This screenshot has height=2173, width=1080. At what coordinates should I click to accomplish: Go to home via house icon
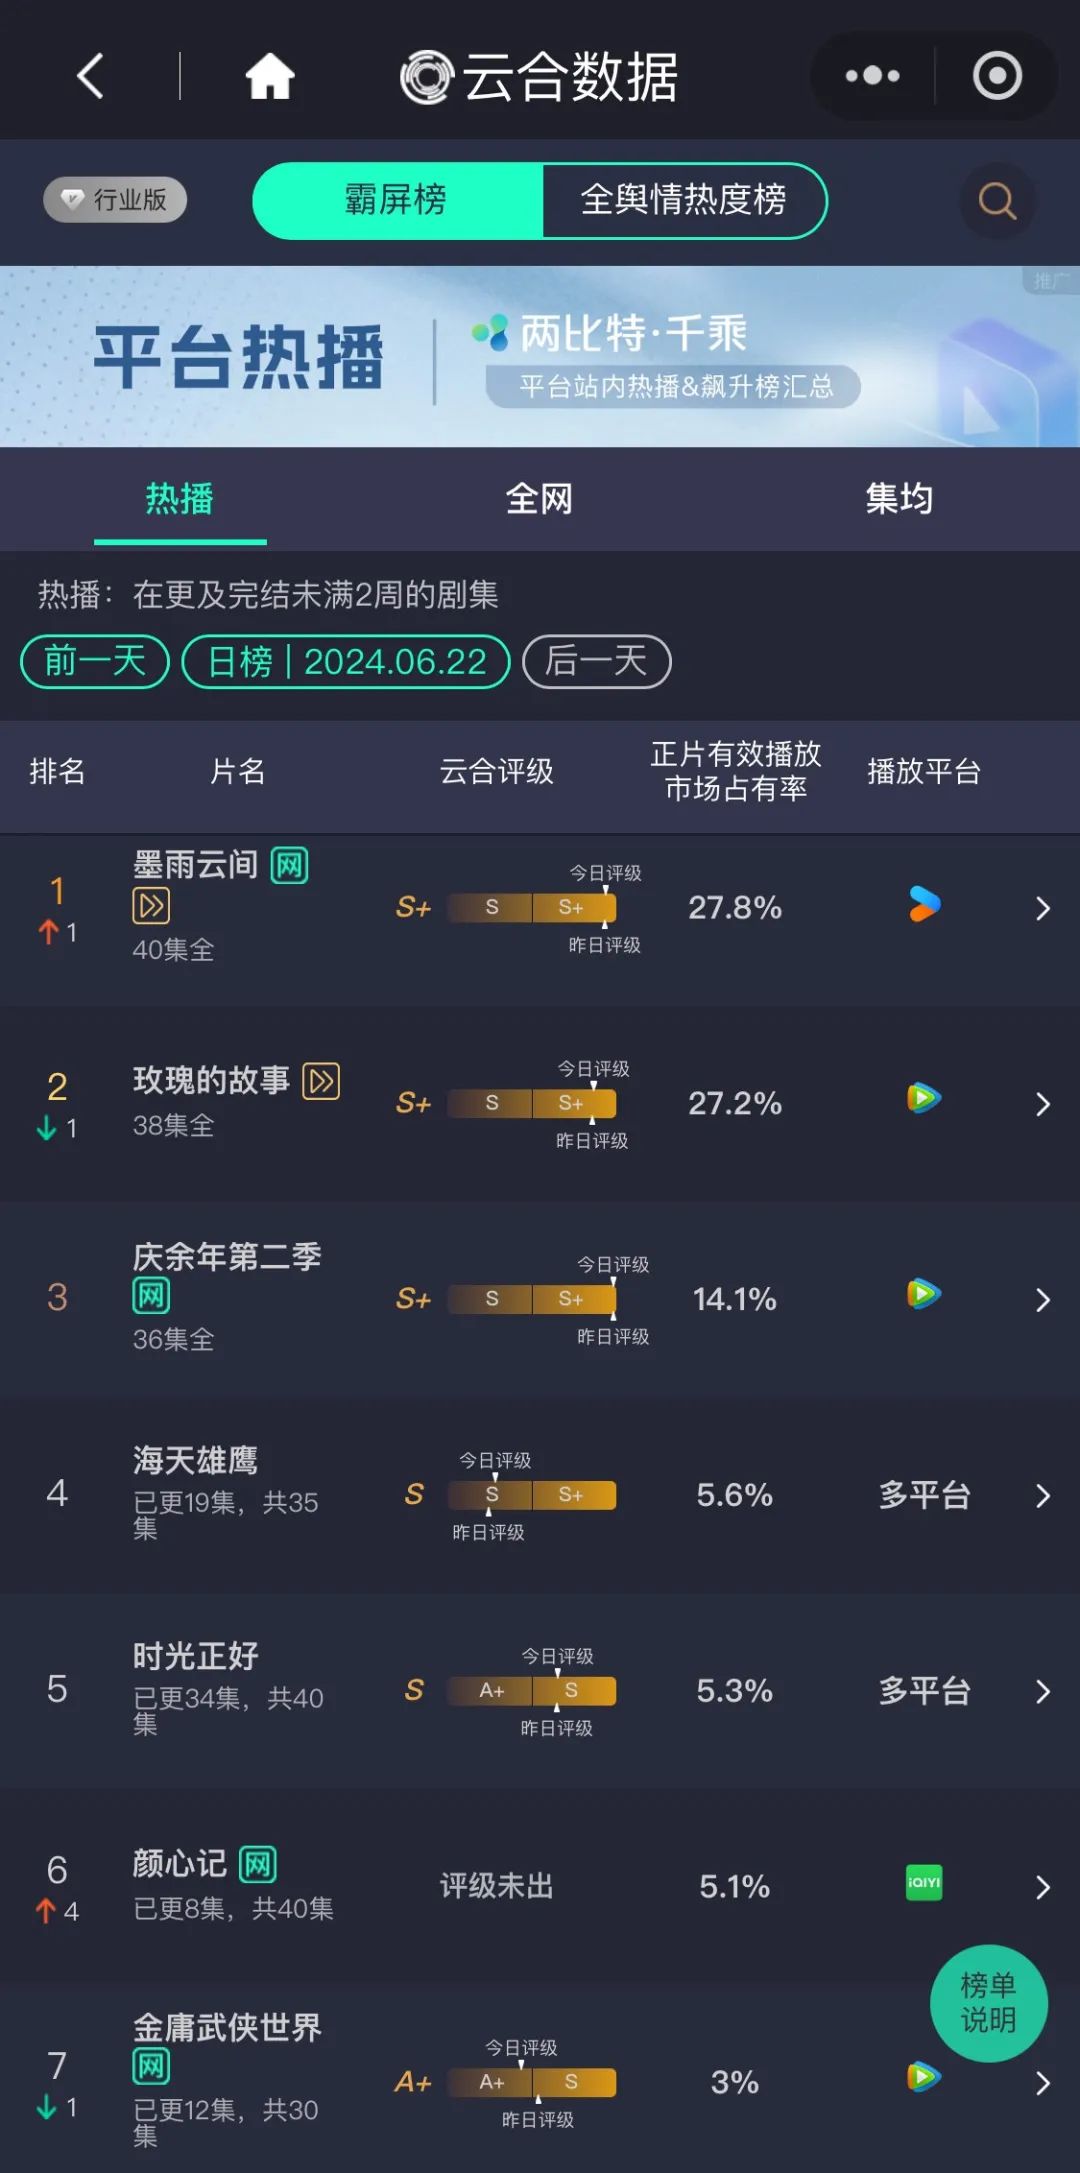point(270,76)
